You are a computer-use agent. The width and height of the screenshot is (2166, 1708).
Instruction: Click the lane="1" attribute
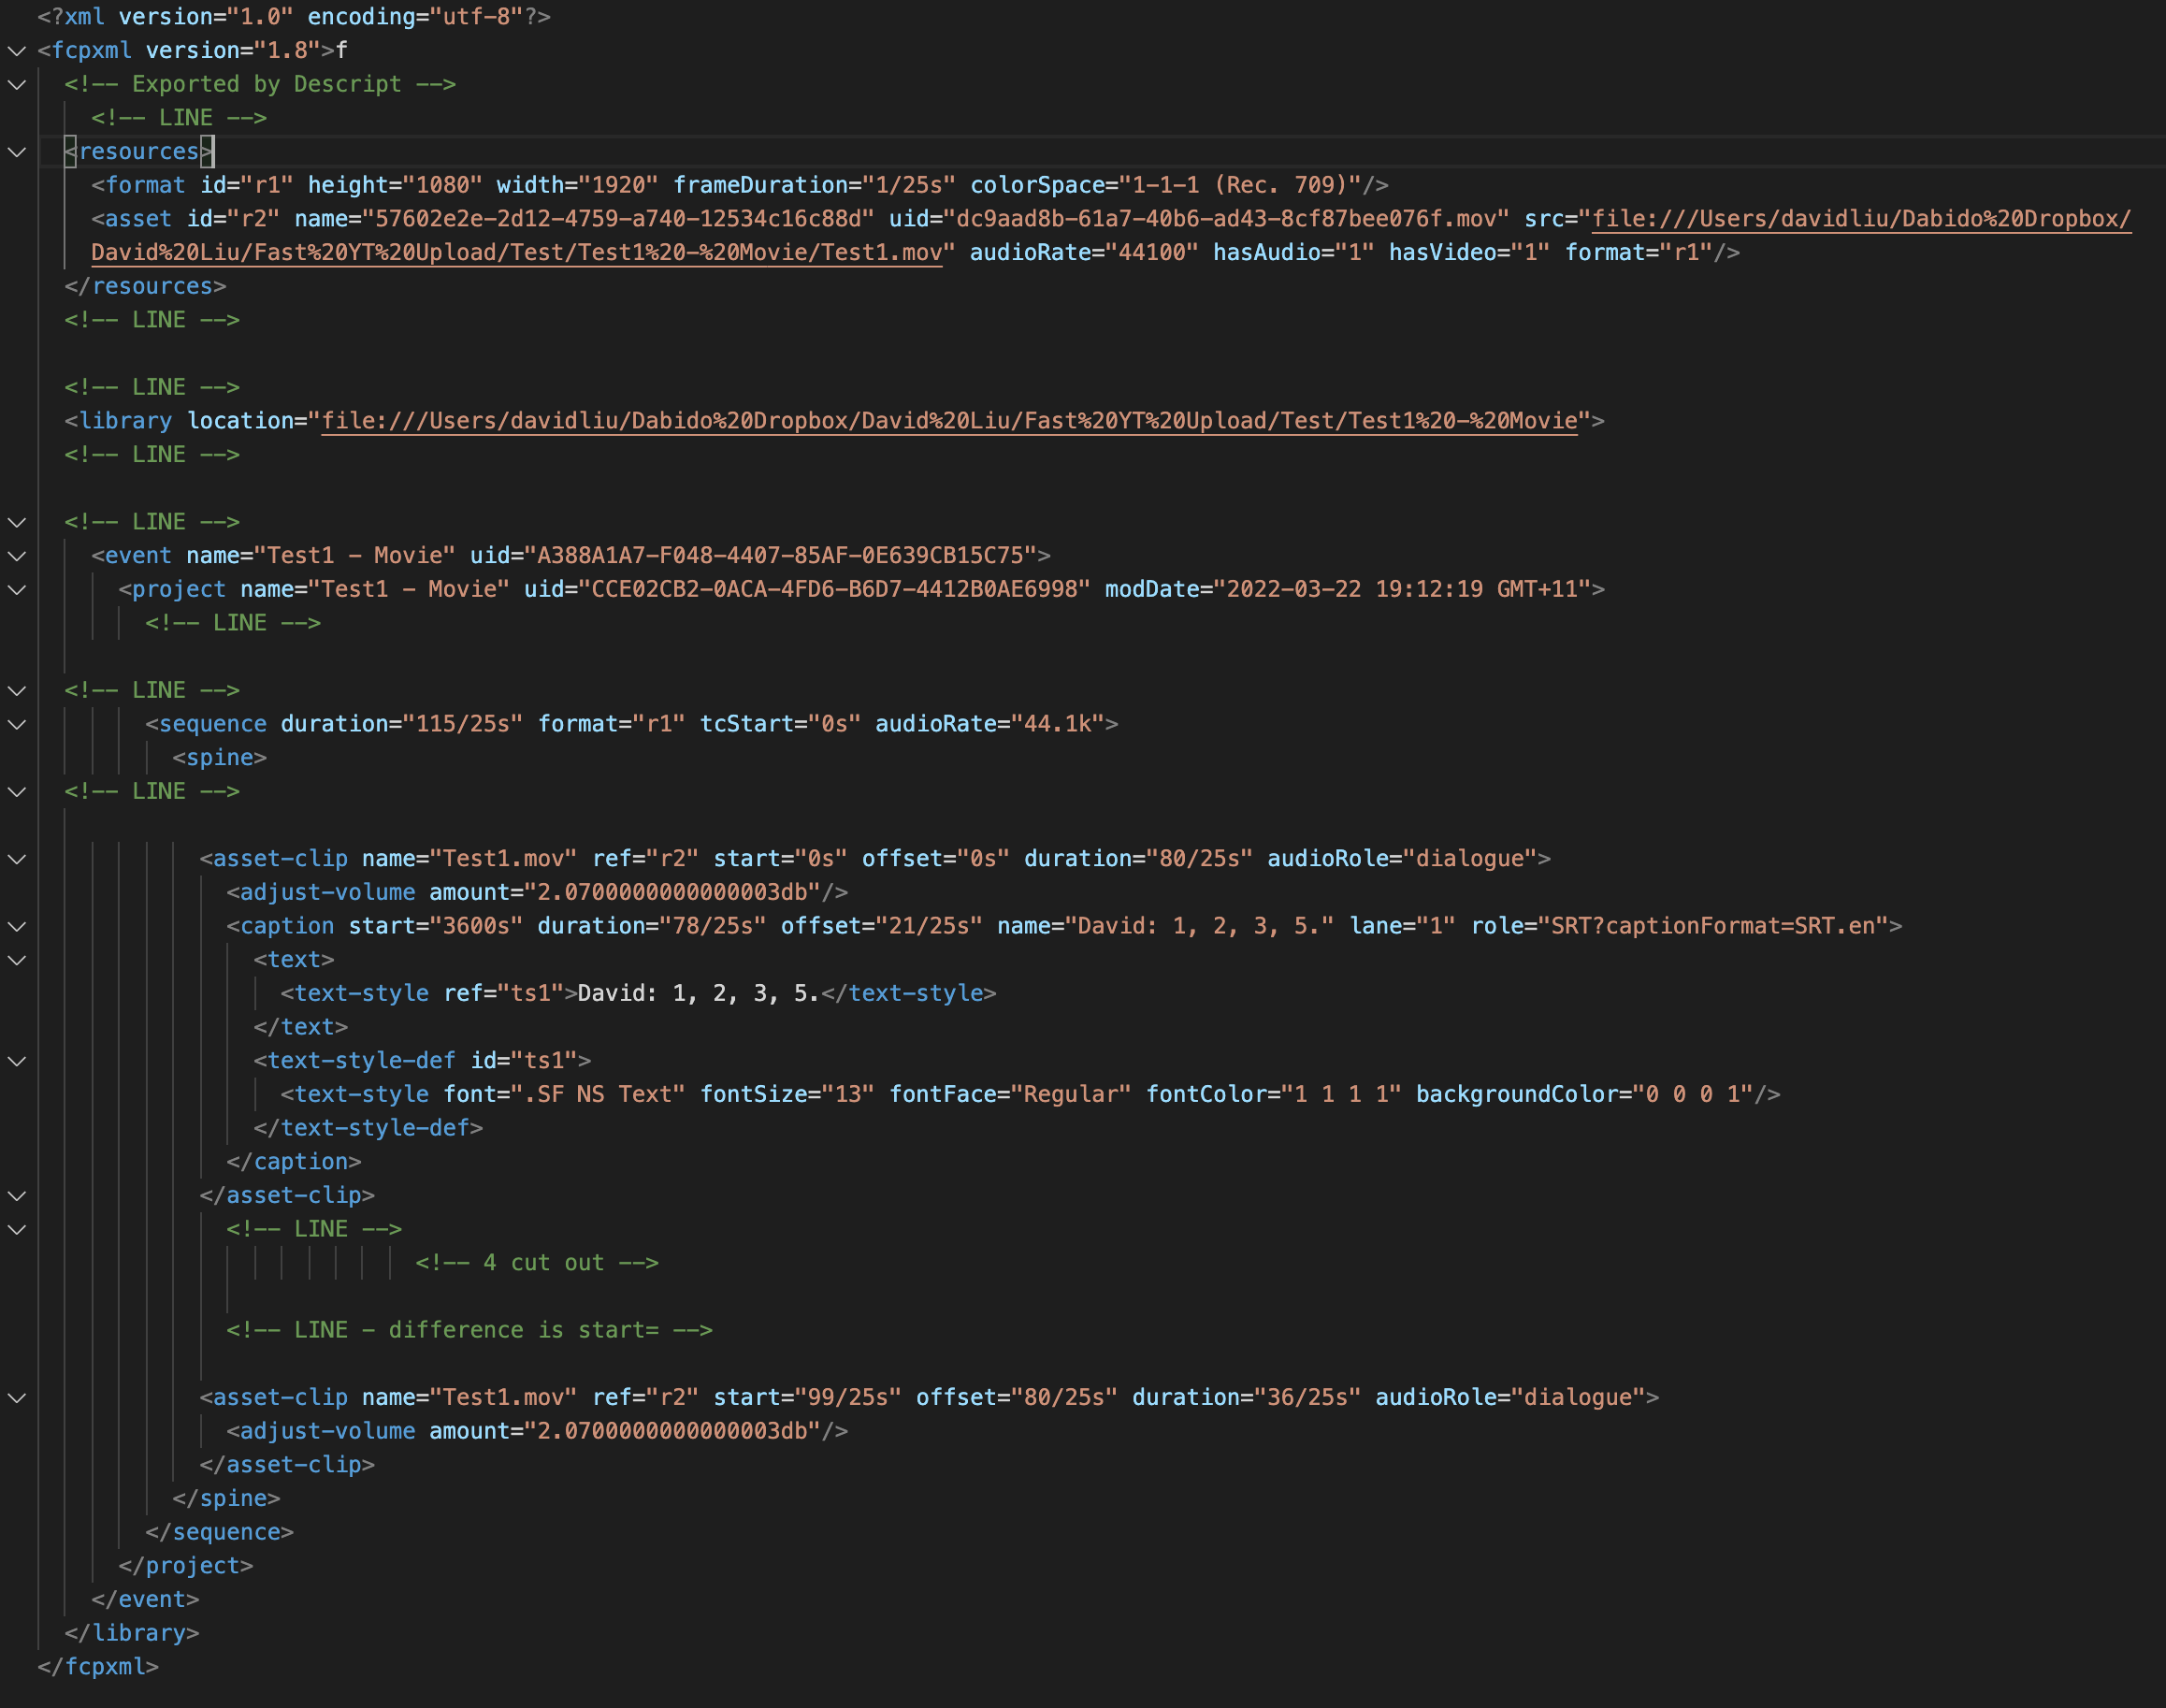point(1402,926)
